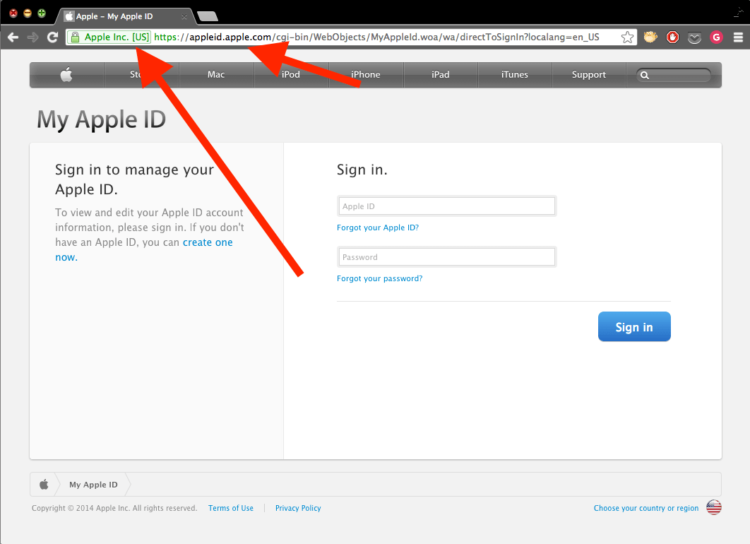Click the Forgot your password? link
The image size is (750, 544).
click(379, 278)
